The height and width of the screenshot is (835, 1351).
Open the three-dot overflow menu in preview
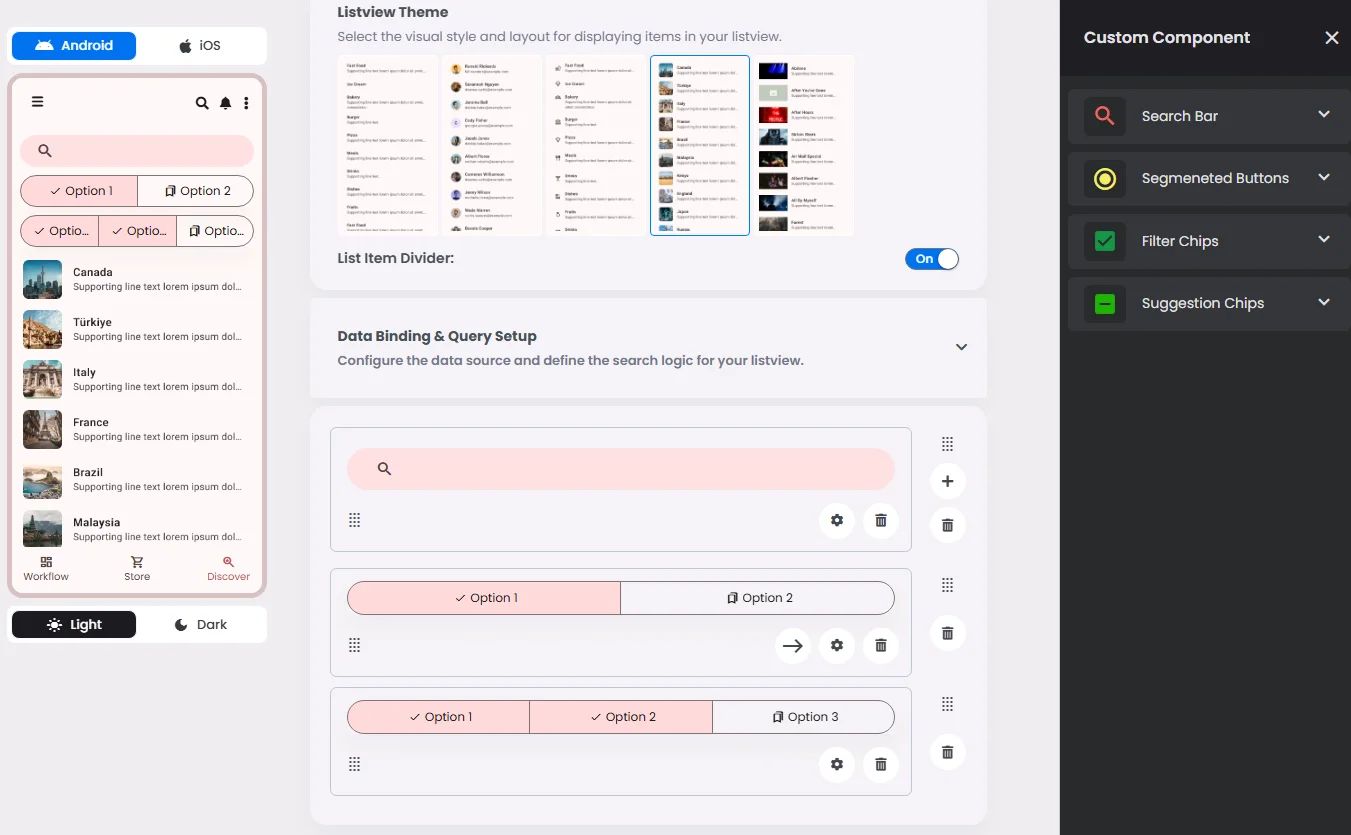(x=246, y=103)
